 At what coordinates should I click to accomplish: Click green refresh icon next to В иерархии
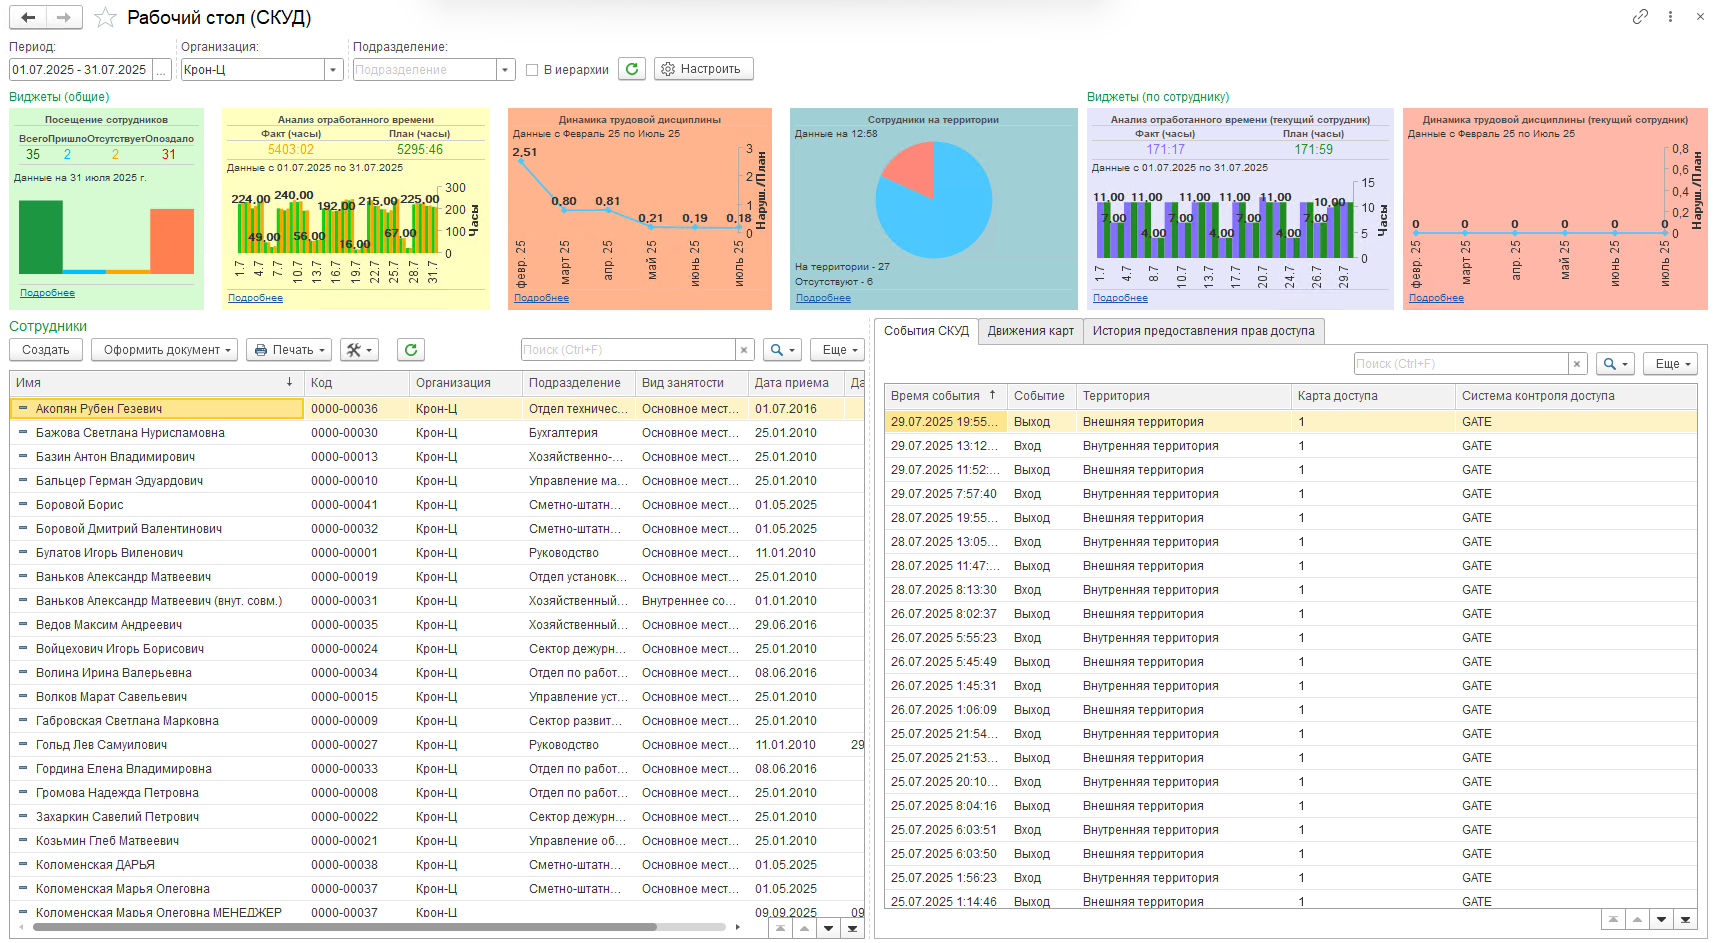point(631,69)
